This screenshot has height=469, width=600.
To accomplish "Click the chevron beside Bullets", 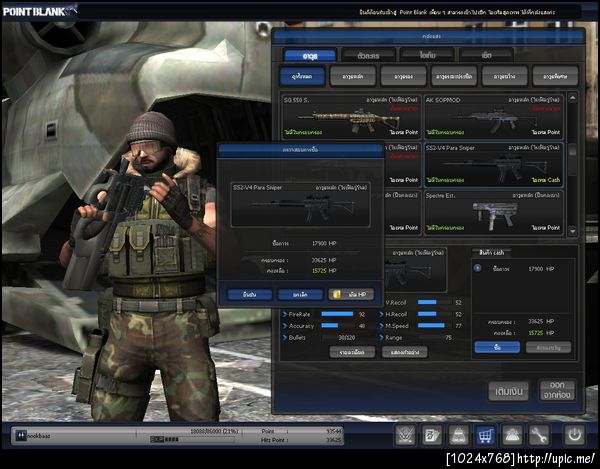I will 285,337.
